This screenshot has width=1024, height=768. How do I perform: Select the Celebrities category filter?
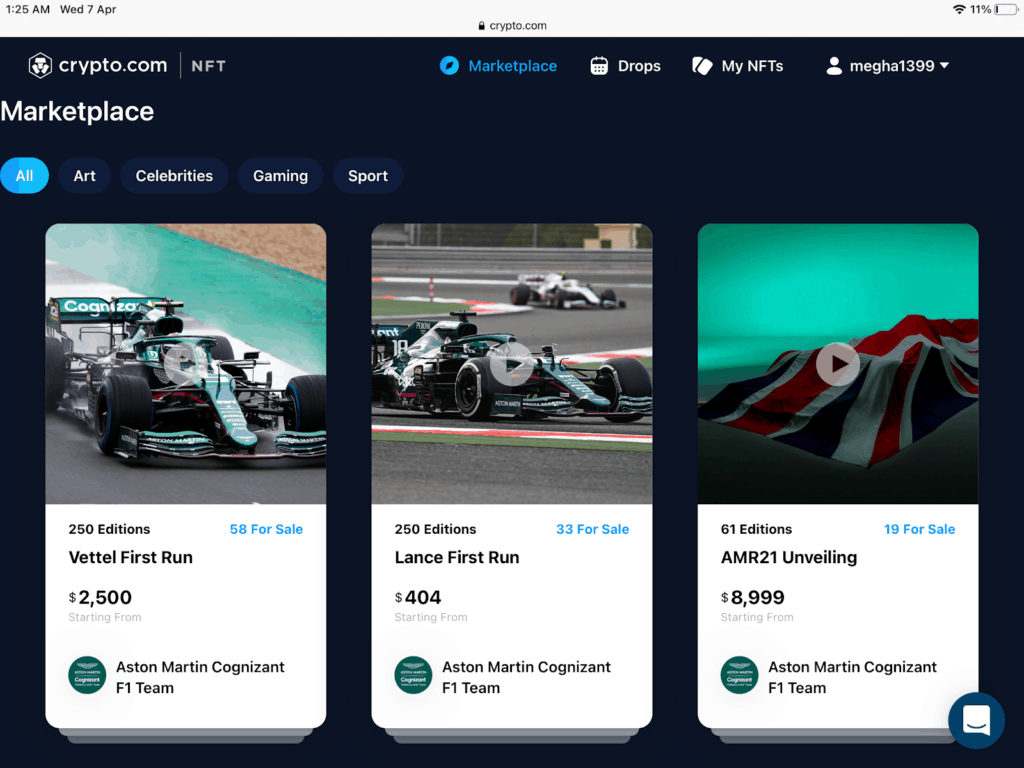[174, 176]
